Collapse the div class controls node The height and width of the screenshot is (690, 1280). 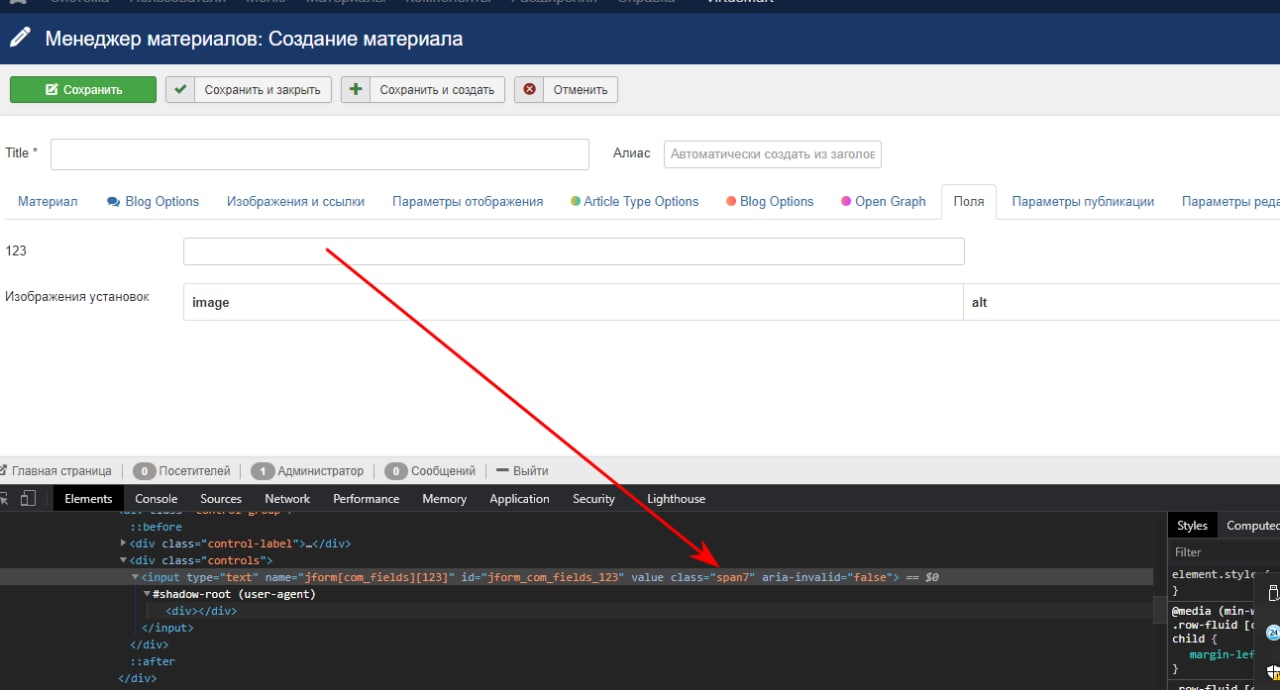(x=123, y=560)
